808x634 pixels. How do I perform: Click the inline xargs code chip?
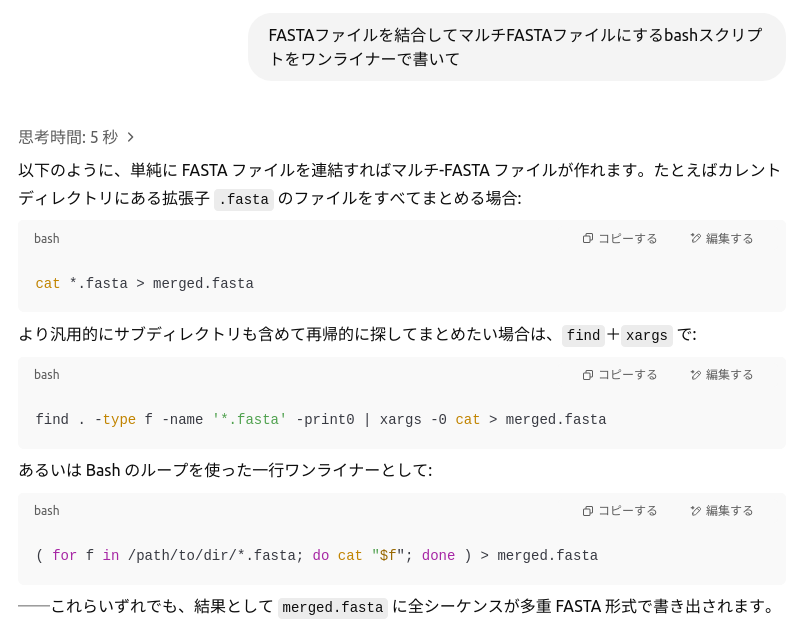pos(647,336)
